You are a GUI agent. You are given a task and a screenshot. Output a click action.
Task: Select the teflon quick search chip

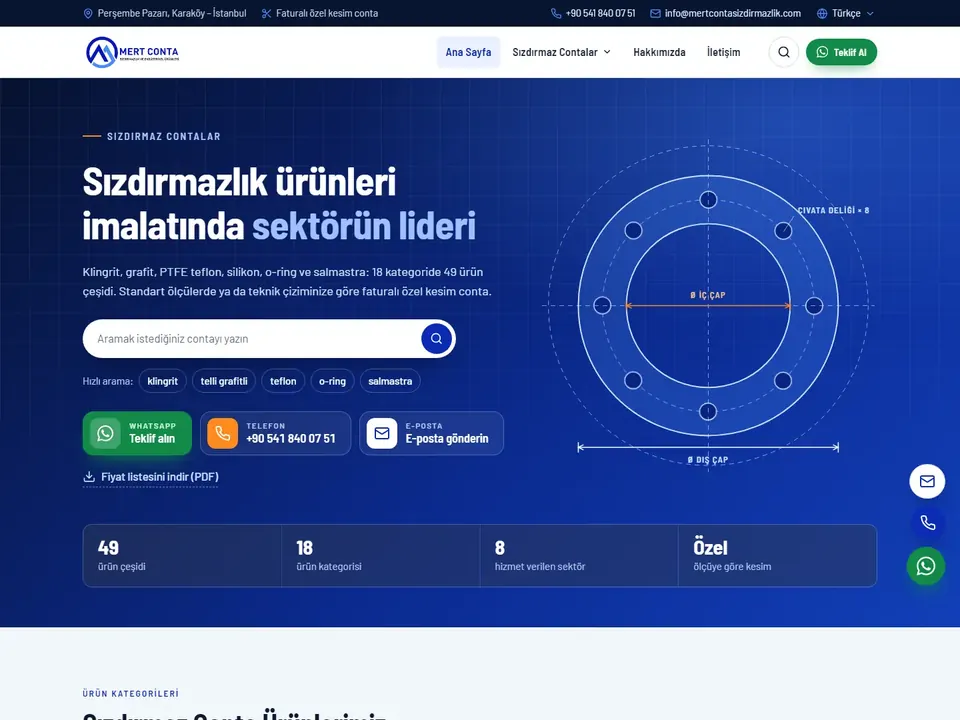(x=283, y=381)
